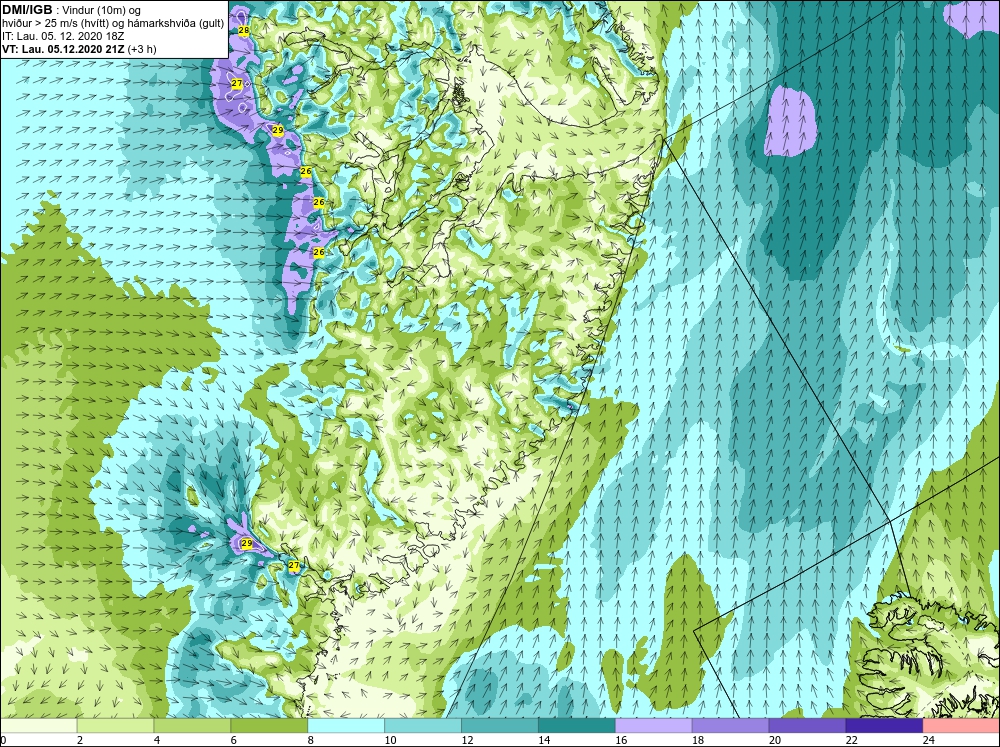Screen dimensions: 1000x747
Task: Click the legend scale label '8'
Action: [x=311, y=740]
